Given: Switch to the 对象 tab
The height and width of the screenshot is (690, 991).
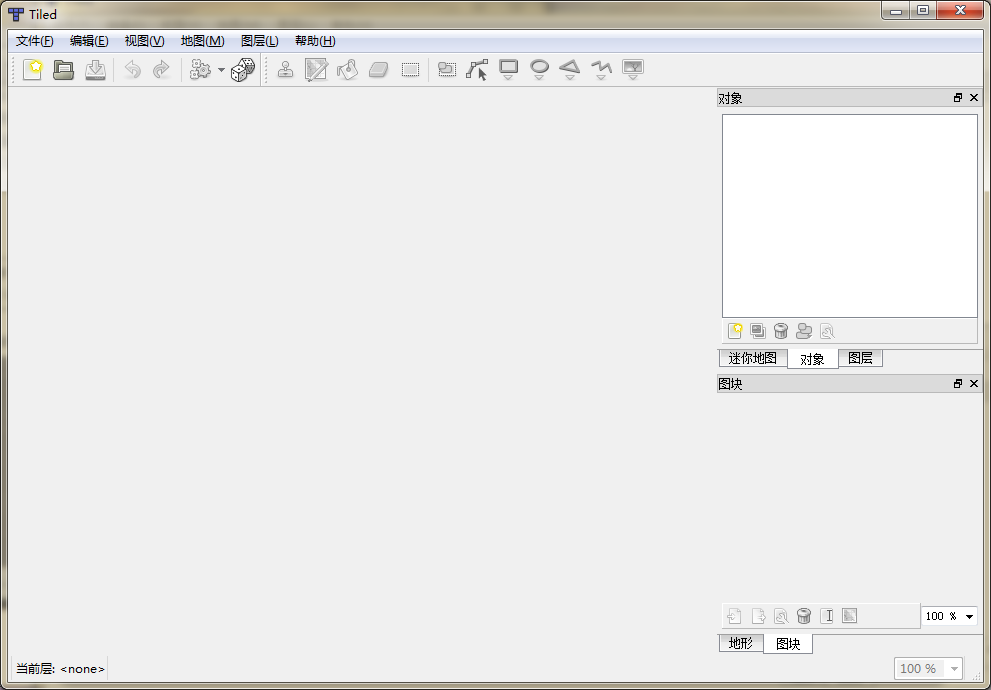Looking at the screenshot, I should [812, 359].
